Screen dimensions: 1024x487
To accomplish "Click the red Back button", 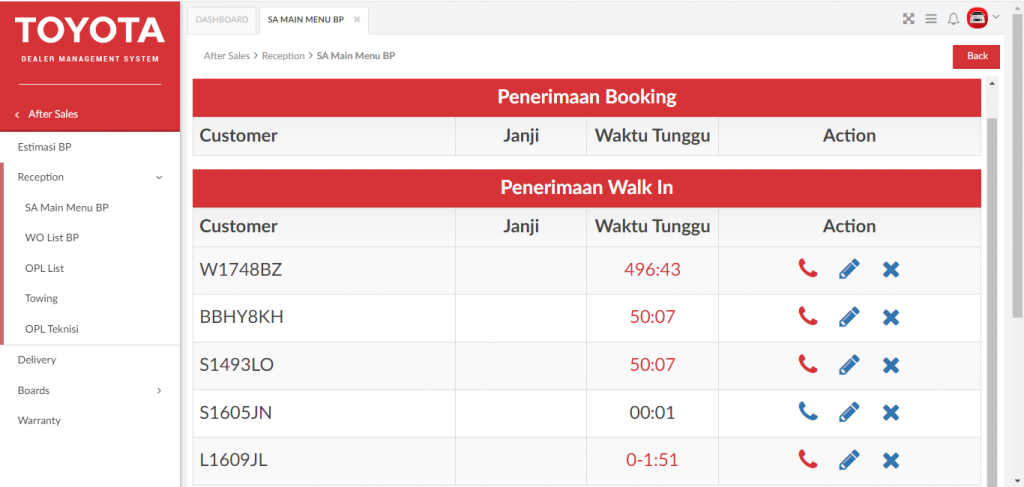I will click(x=976, y=56).
